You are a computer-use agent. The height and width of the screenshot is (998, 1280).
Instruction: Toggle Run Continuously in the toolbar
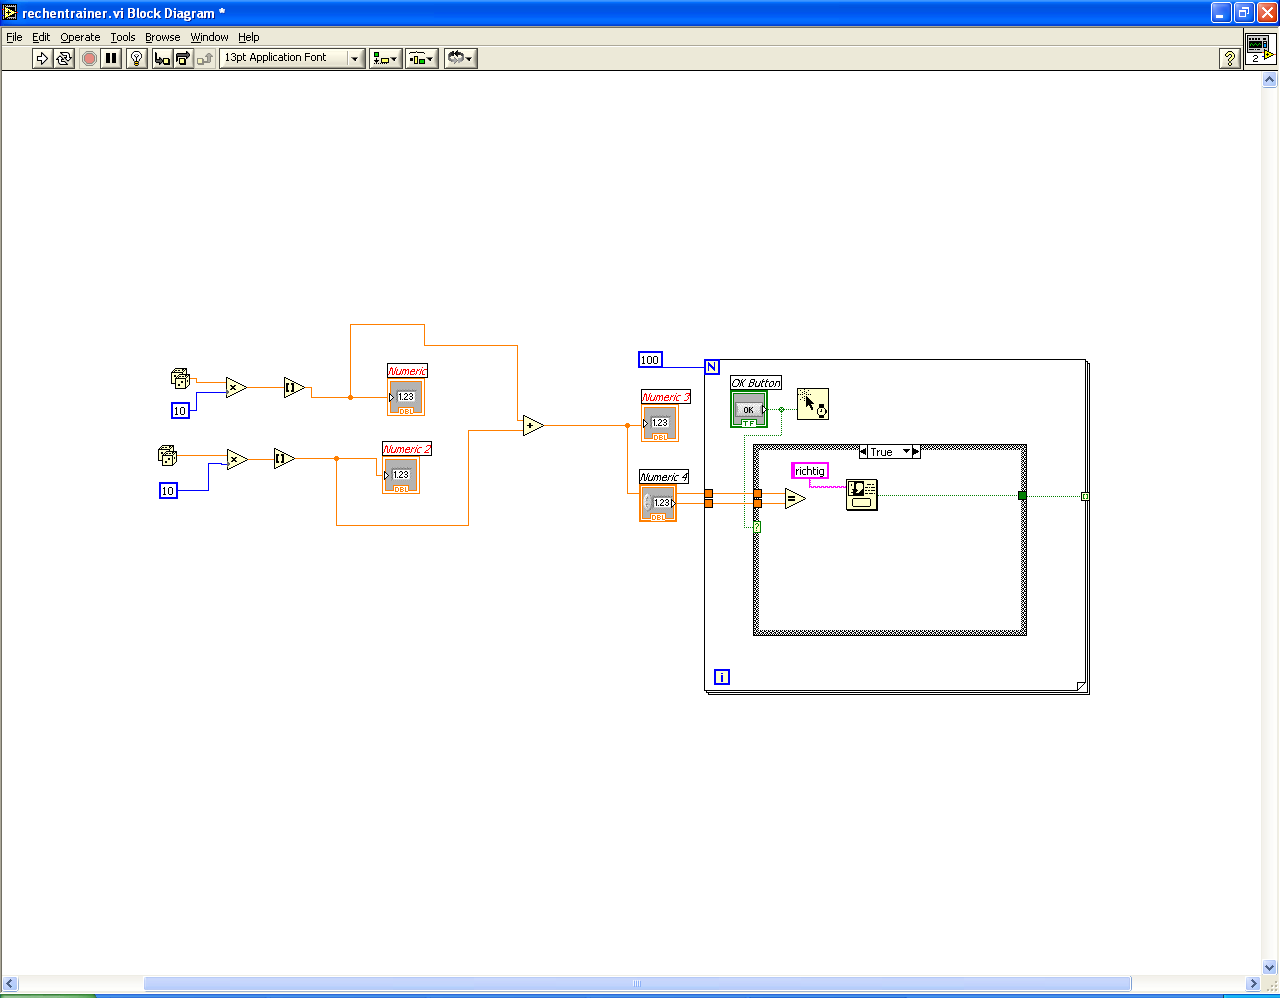[64, 58]
